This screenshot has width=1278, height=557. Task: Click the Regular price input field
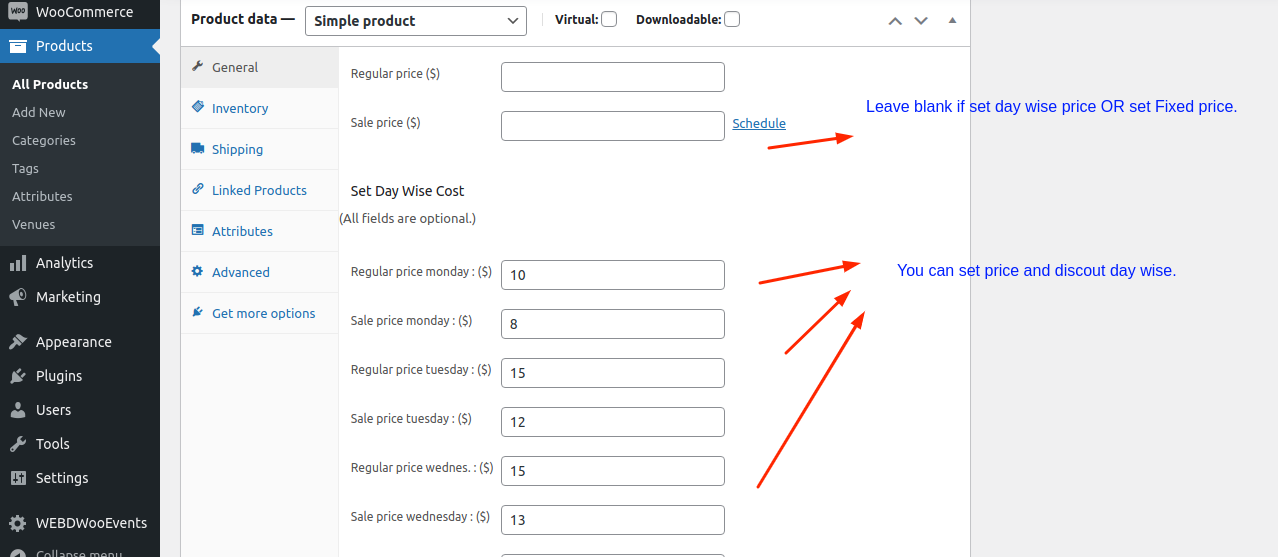pyautogui.click(x=612, y=77)
